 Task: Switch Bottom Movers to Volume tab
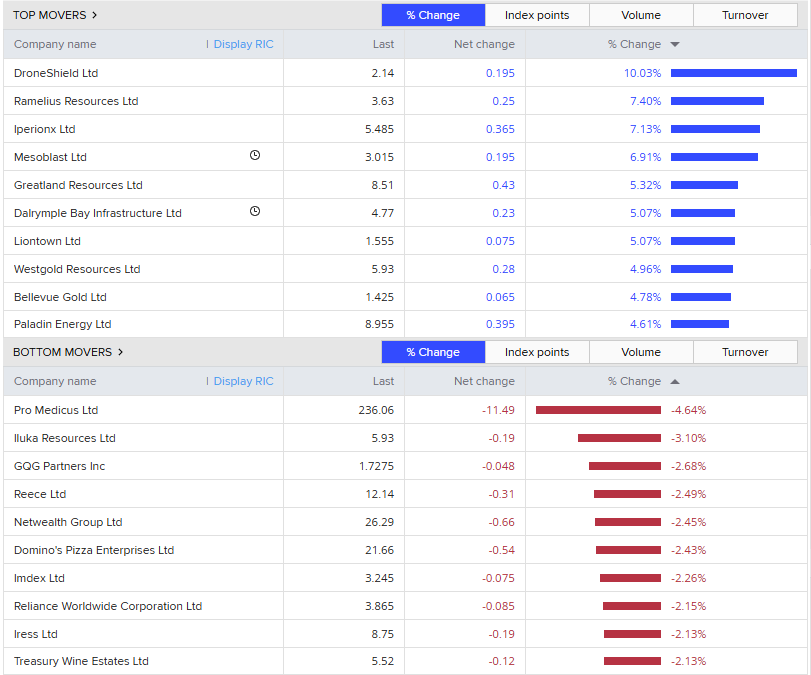[641, 352]
